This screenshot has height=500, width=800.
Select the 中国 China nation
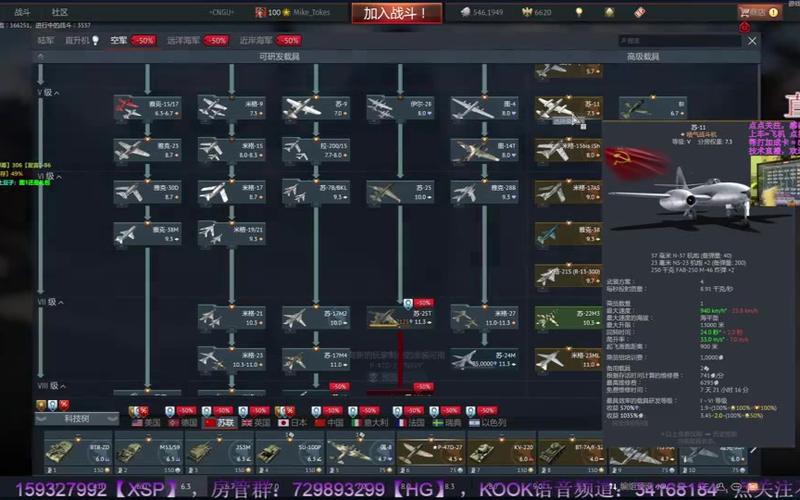[329, 423]
